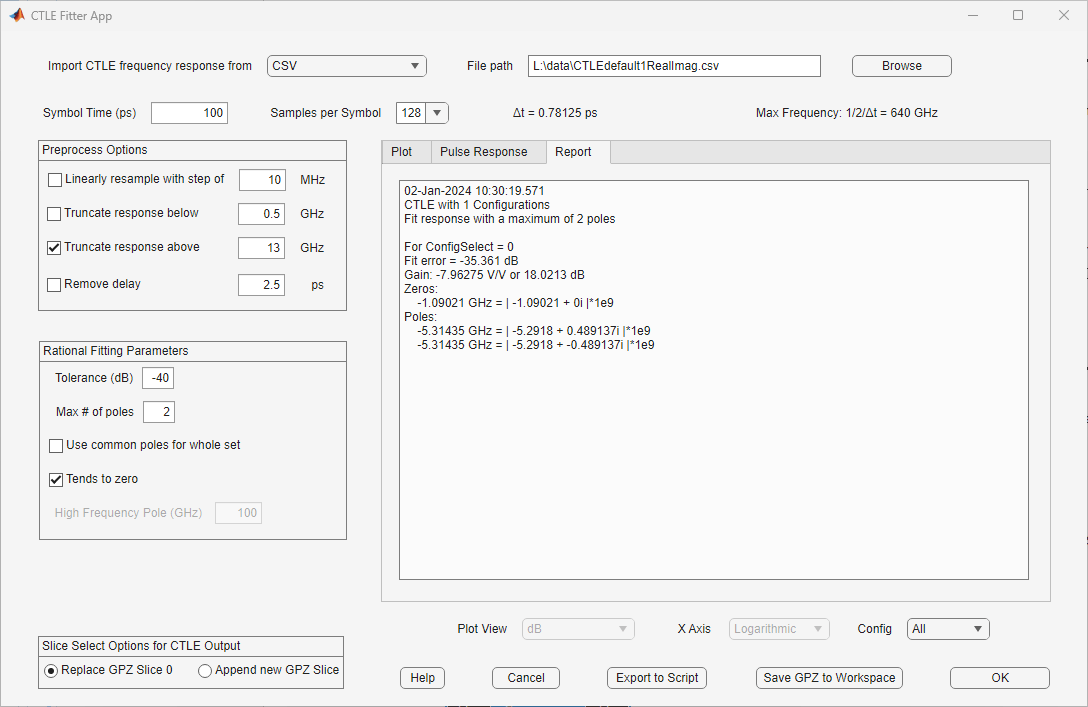Click the Symbol Time input field
The height and width of the screenshot is (707, 1088).
[x=189, y=113]
